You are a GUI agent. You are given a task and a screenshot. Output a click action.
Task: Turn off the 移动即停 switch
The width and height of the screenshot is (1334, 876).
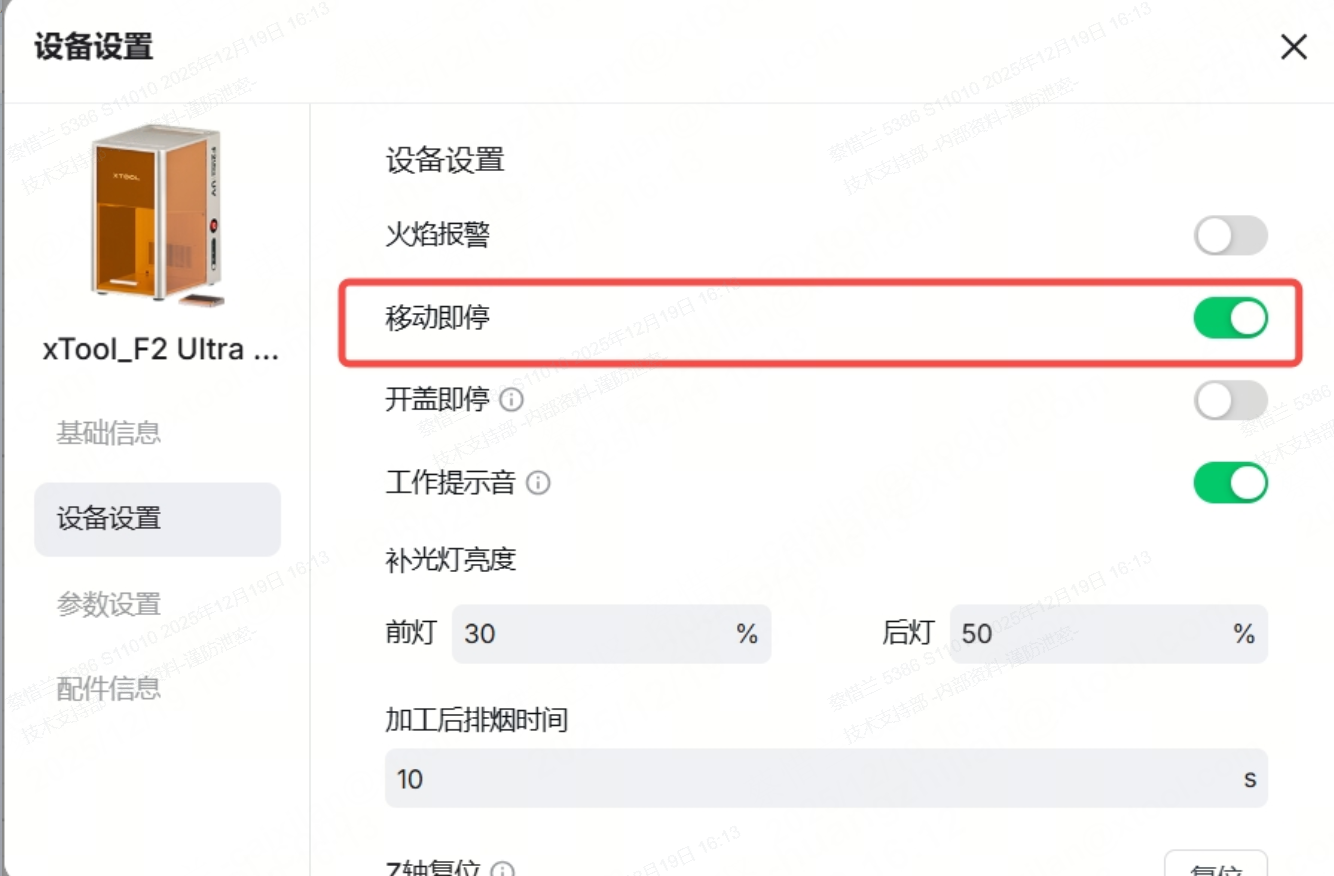1230,319
